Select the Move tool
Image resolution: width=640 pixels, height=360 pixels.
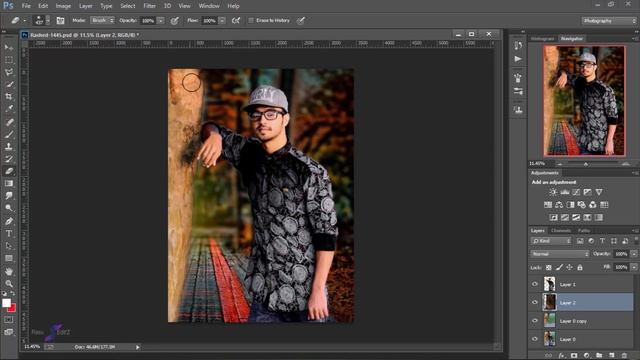(x=9, y=48)
